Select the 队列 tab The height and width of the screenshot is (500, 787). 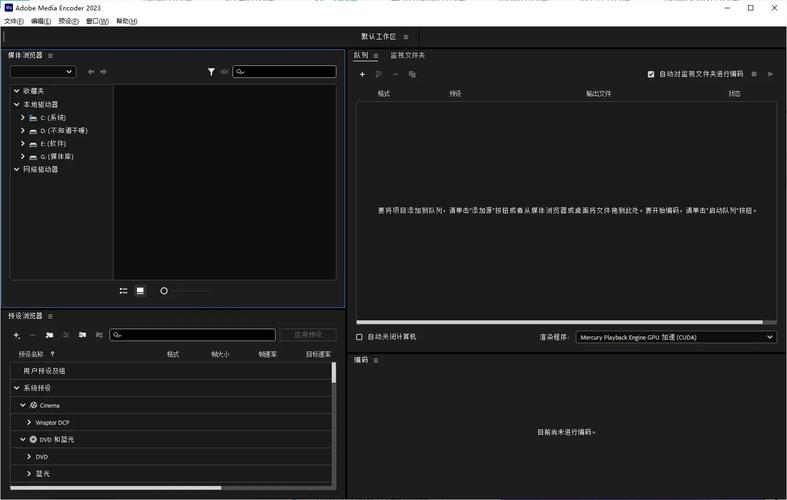361,55
